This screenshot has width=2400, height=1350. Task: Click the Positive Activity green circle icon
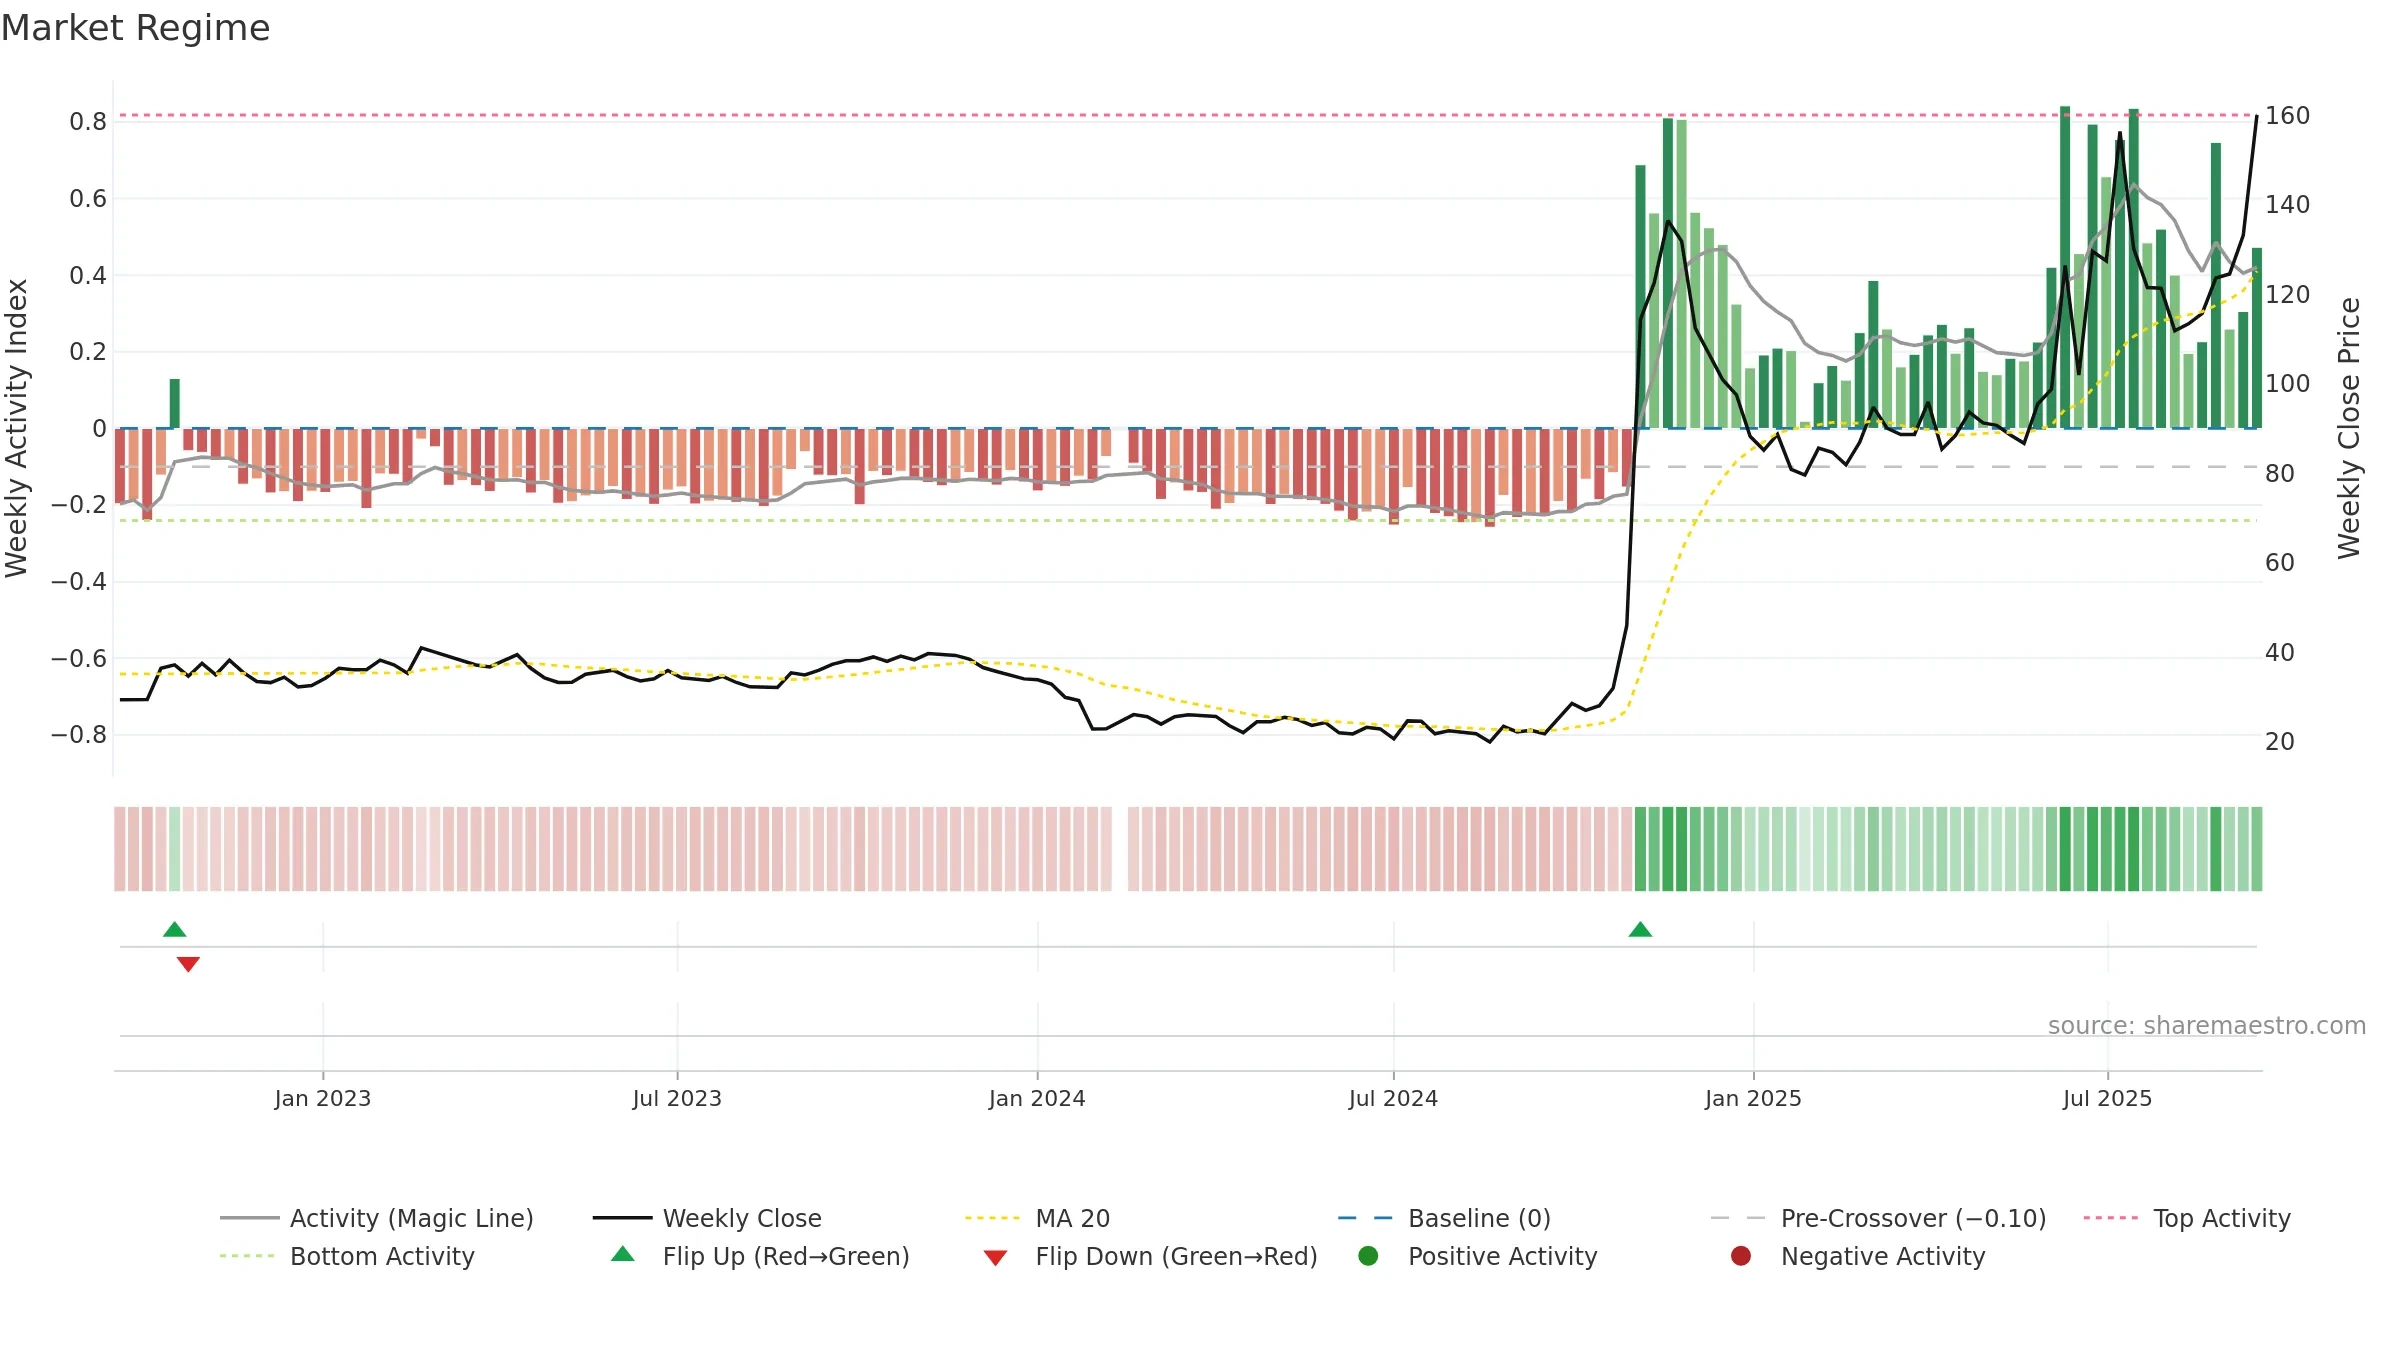point(1368,1255)
